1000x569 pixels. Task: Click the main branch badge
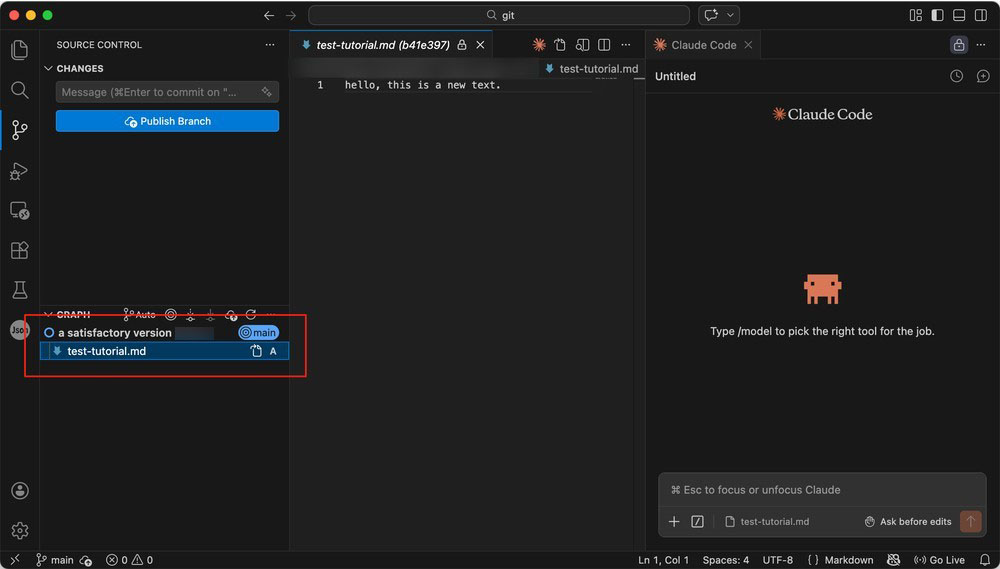[258, 333]
